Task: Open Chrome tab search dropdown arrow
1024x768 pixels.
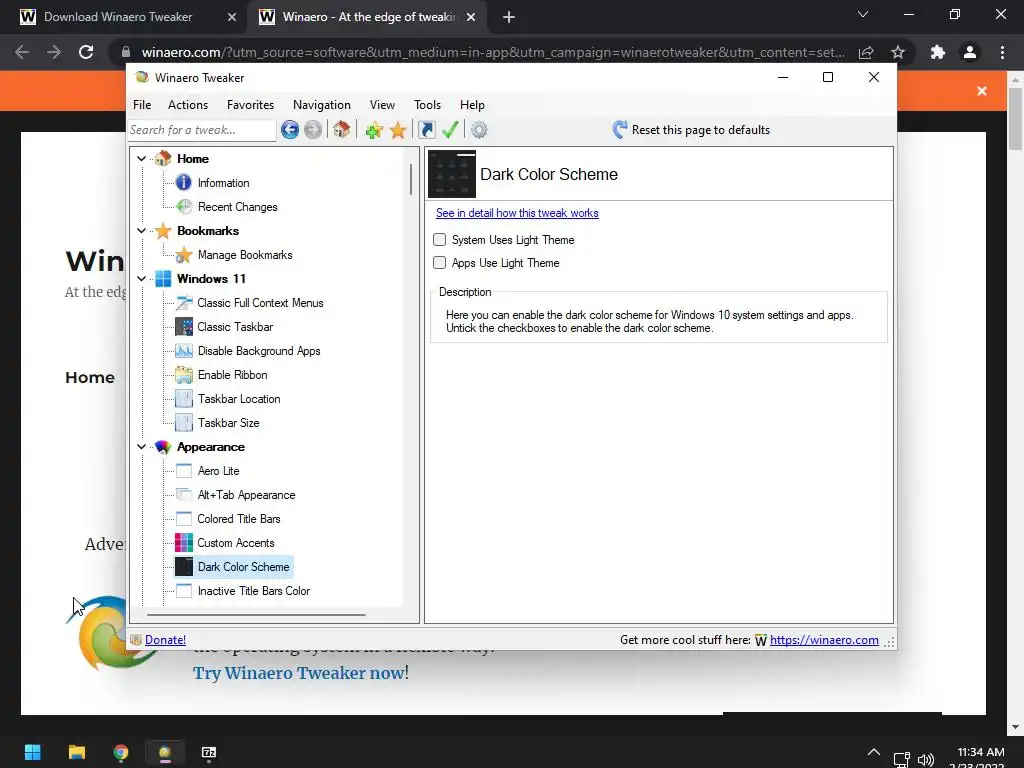Action: [863, 14]
